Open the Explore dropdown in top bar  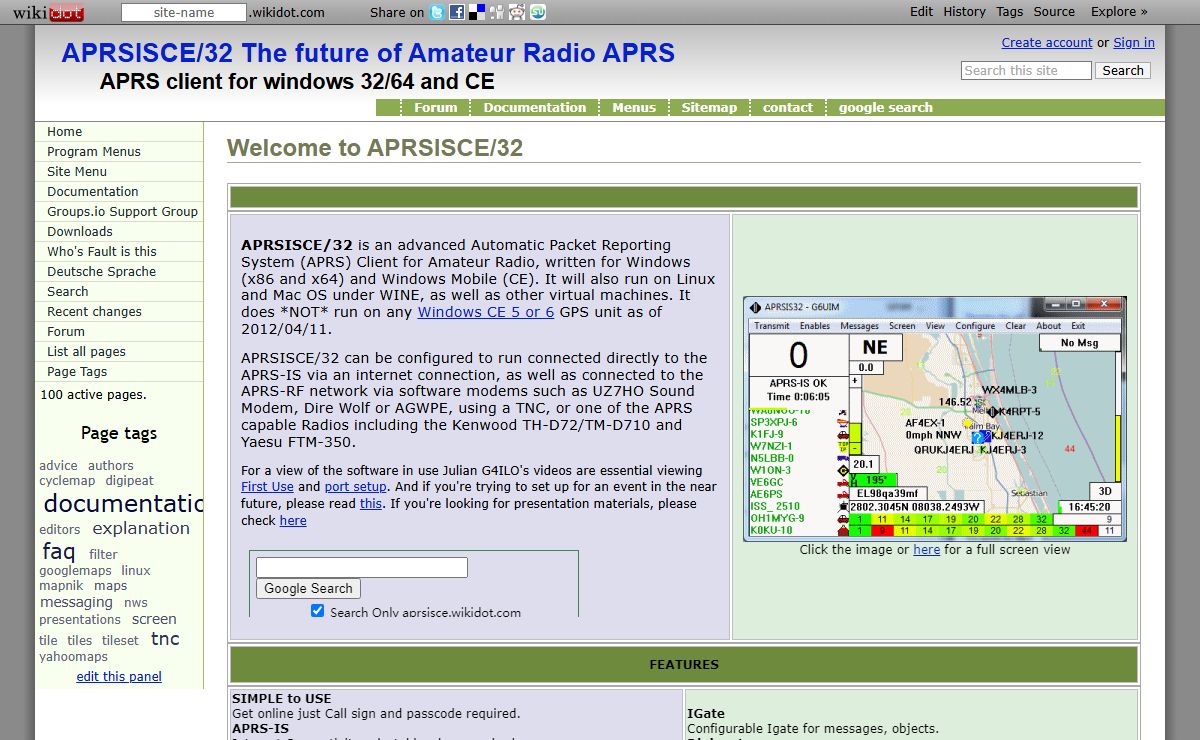[x=1119, y=12]
